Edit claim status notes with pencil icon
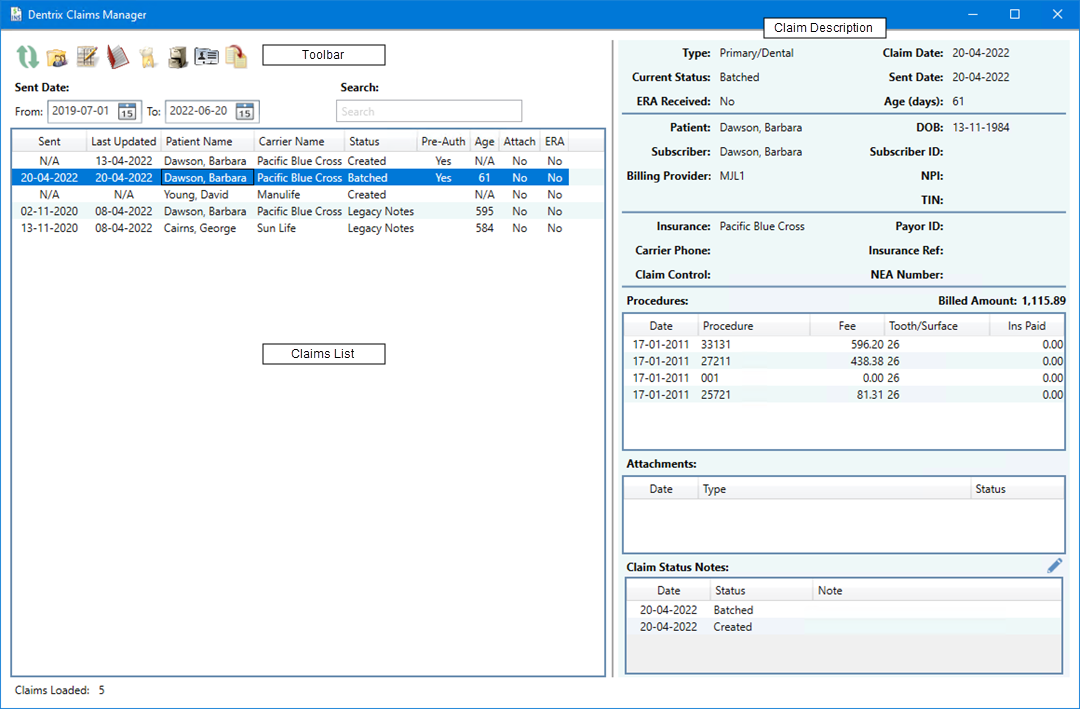 pyautogui.click(x=1054, y=566)
